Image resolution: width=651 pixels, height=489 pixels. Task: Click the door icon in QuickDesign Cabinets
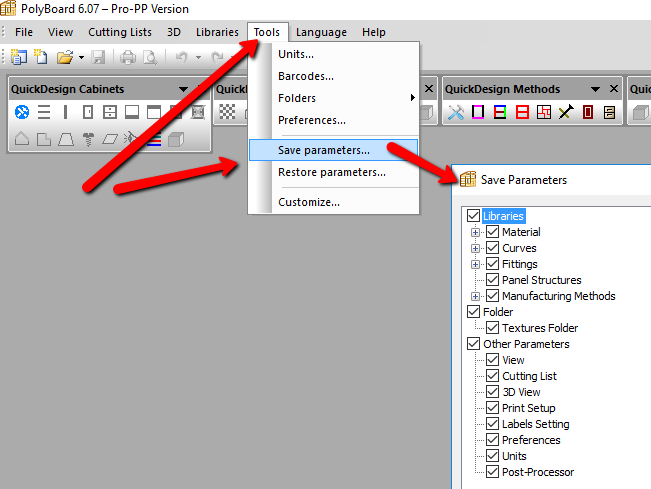tap(88, 112)
